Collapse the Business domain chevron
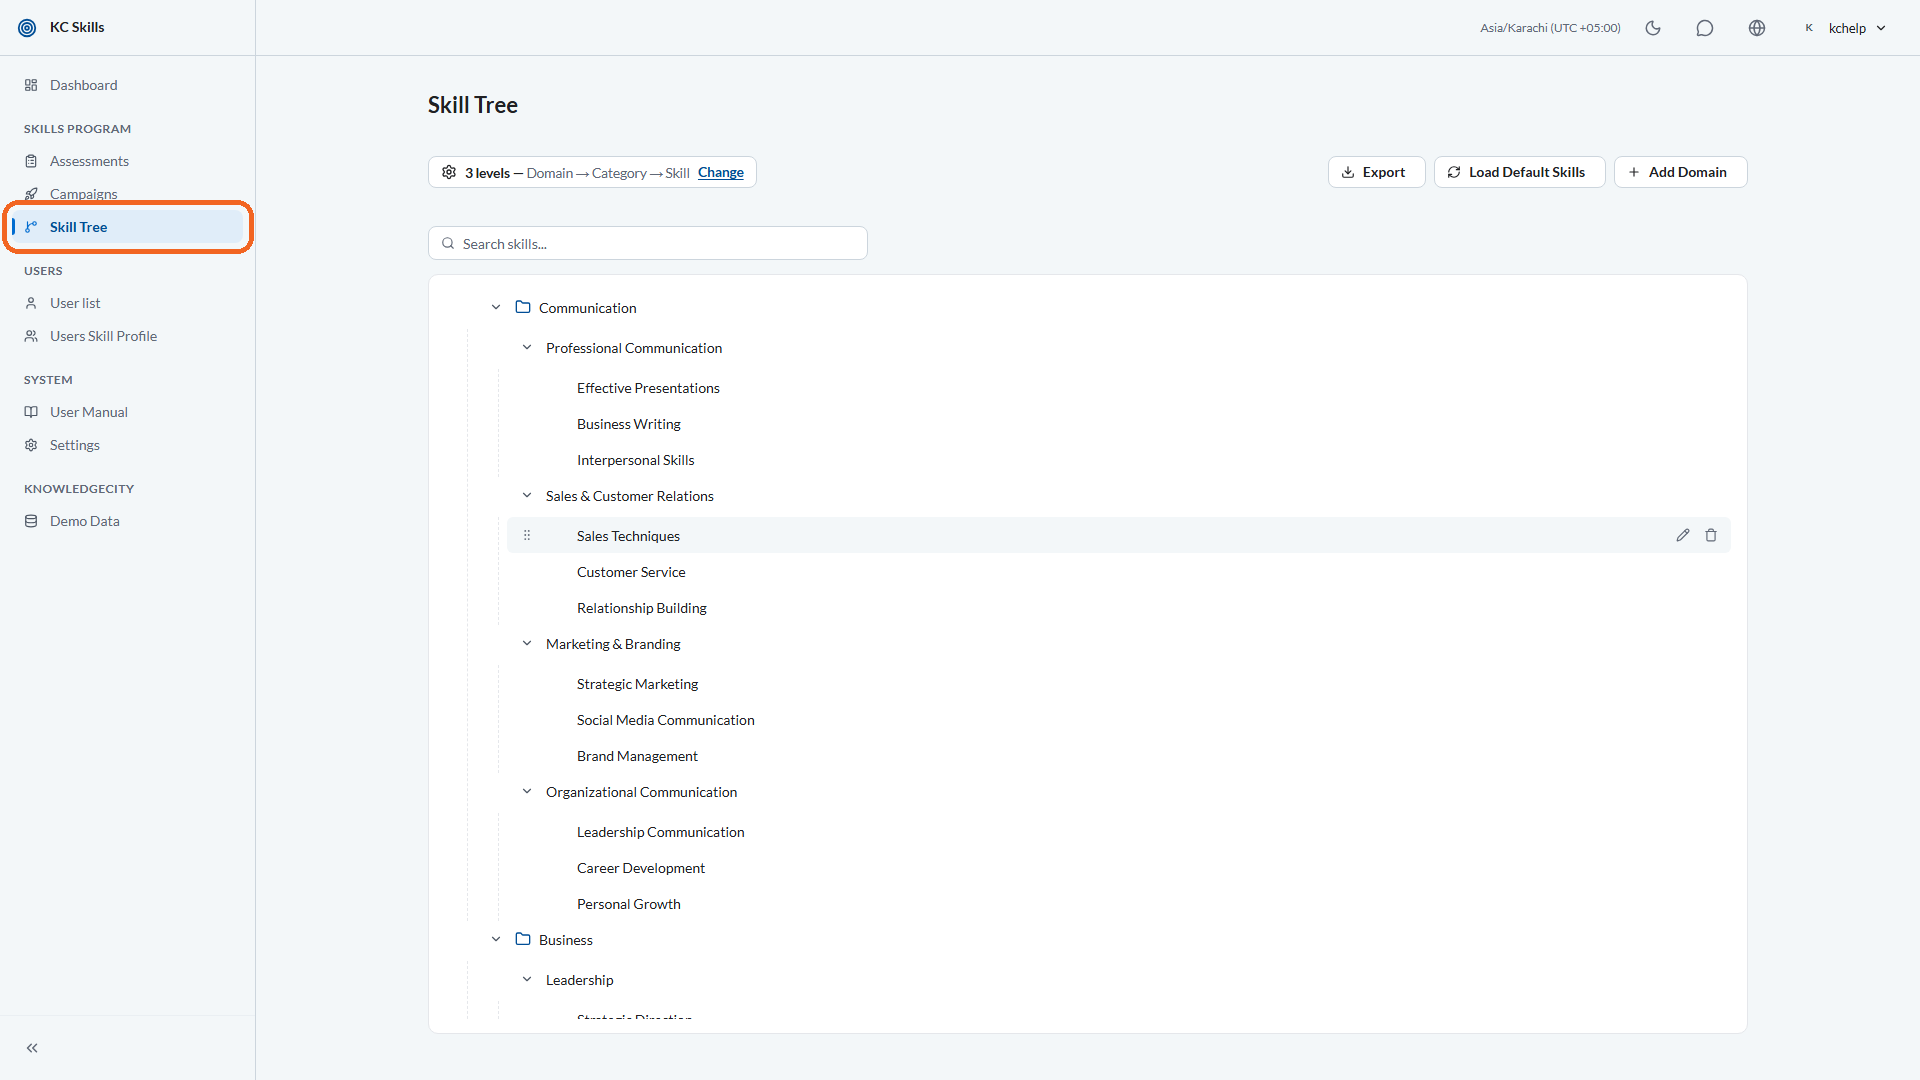Screen dimensions: 1920x1080 (x=496, y=940)
